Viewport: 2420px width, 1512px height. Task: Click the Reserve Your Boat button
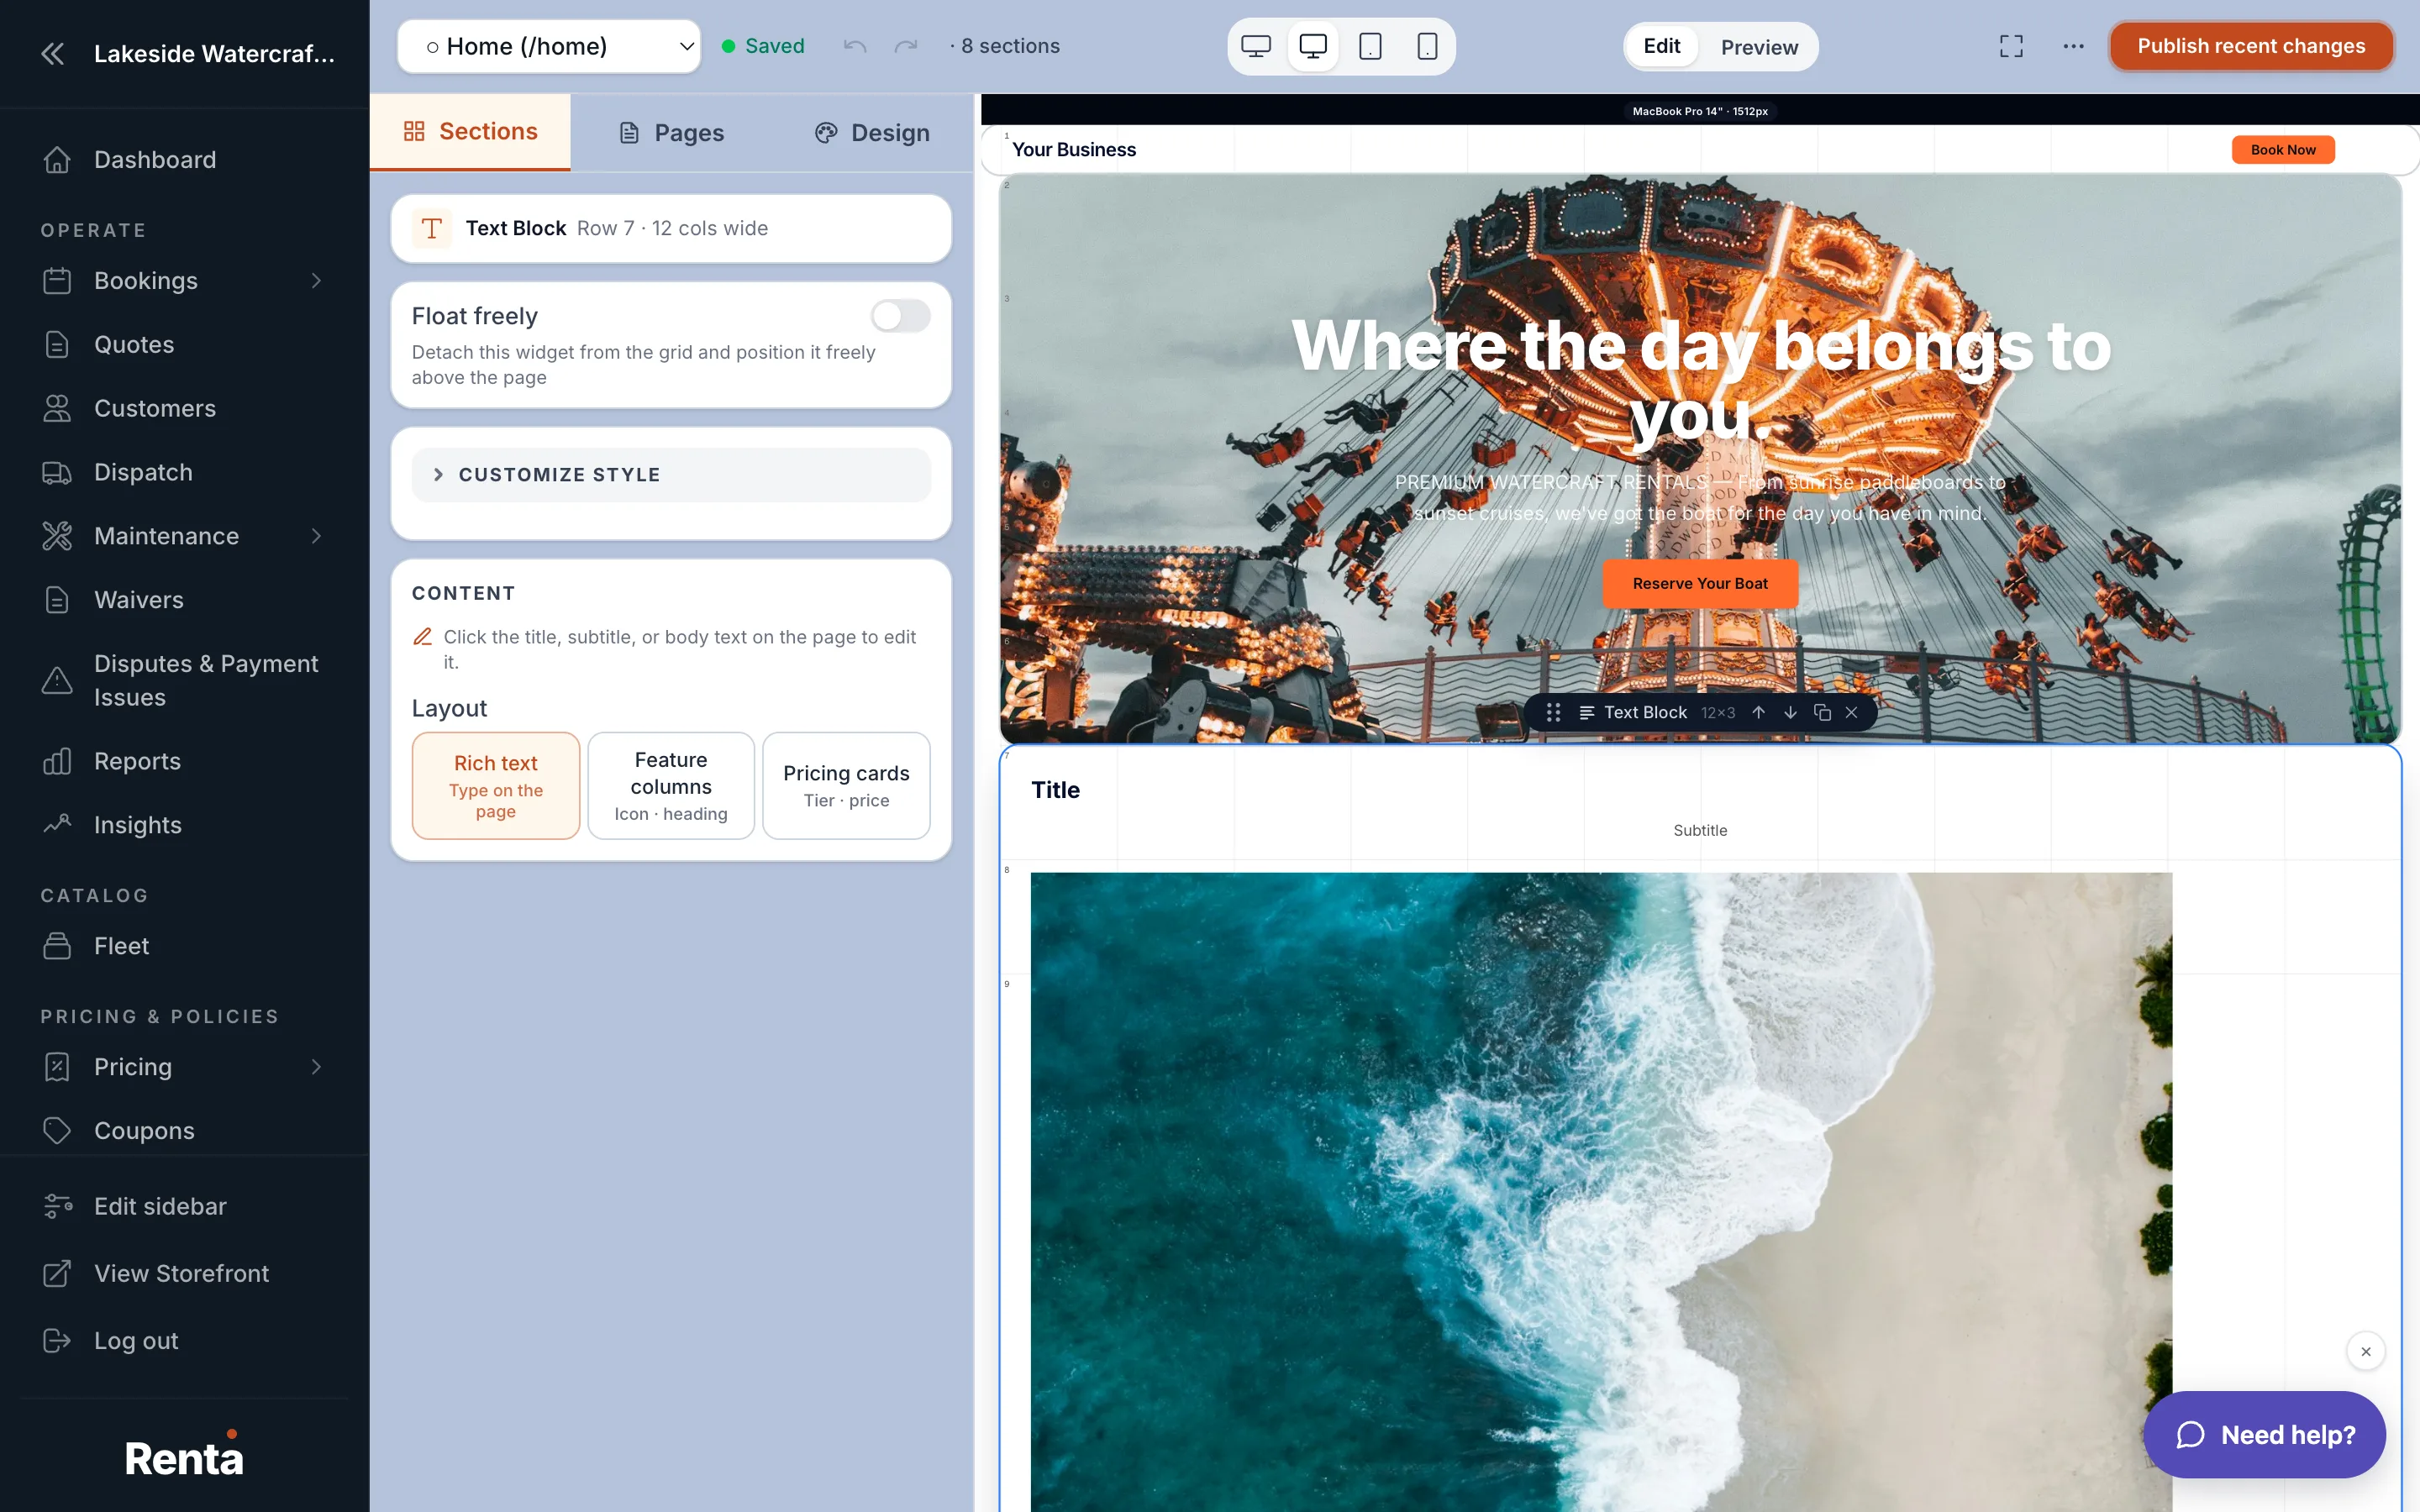[x=1700, y=584]
